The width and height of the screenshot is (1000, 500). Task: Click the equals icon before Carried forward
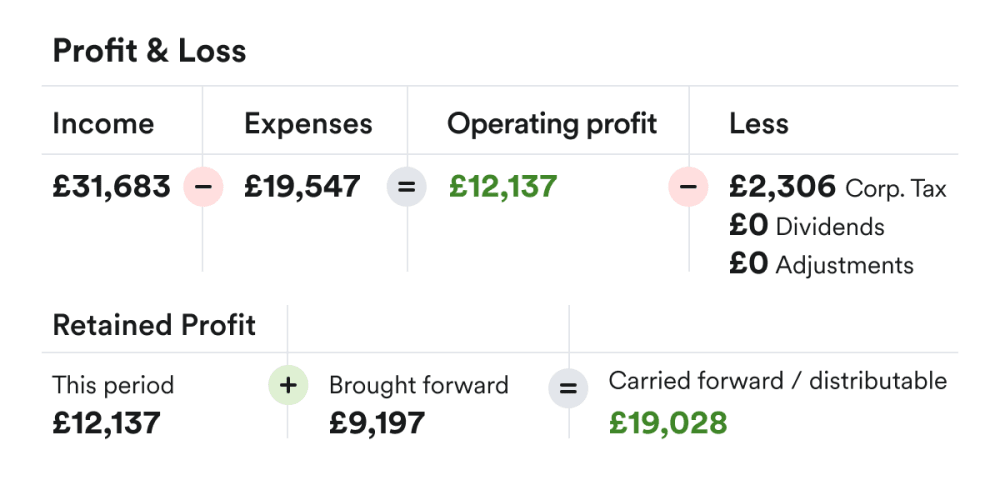click(568, 387)
